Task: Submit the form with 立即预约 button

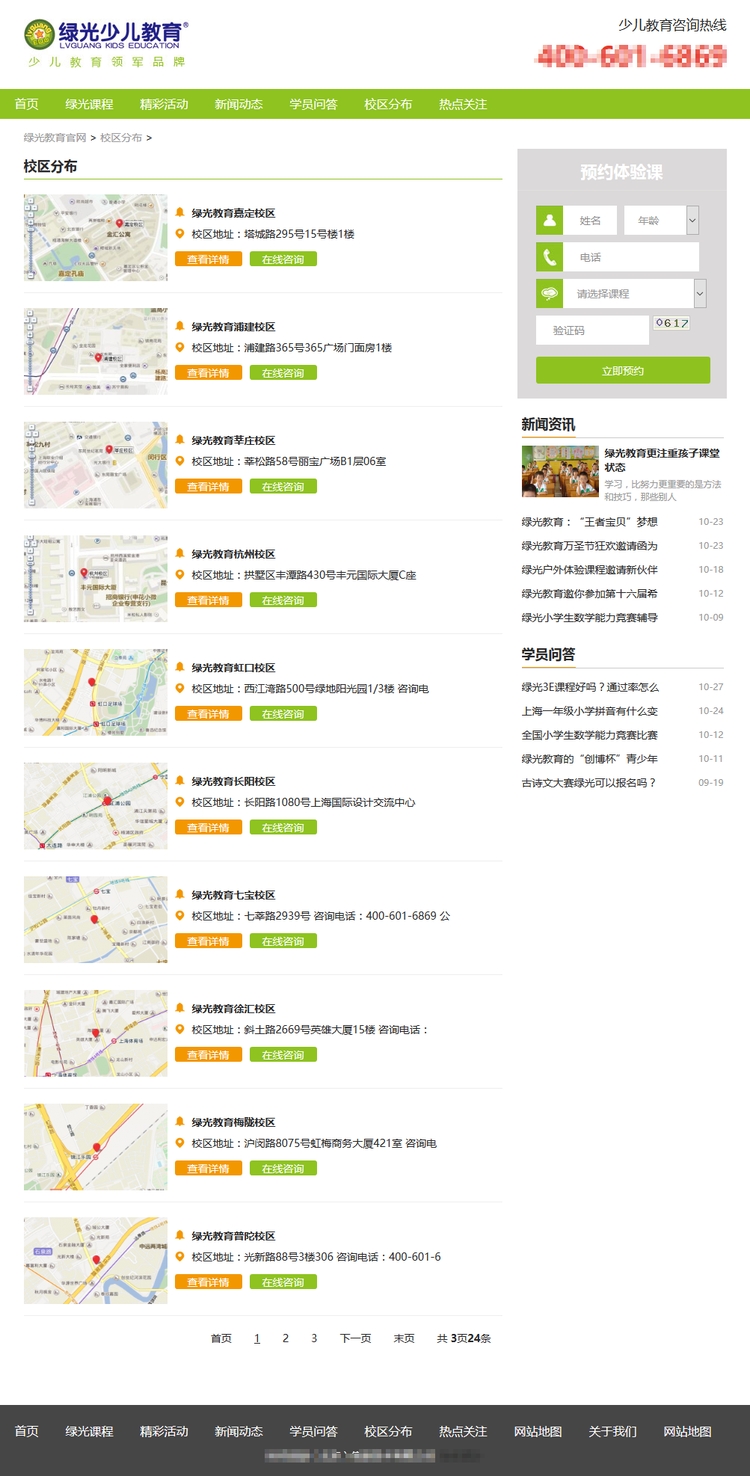Action: pyautogui.click(x=623, y=370)
